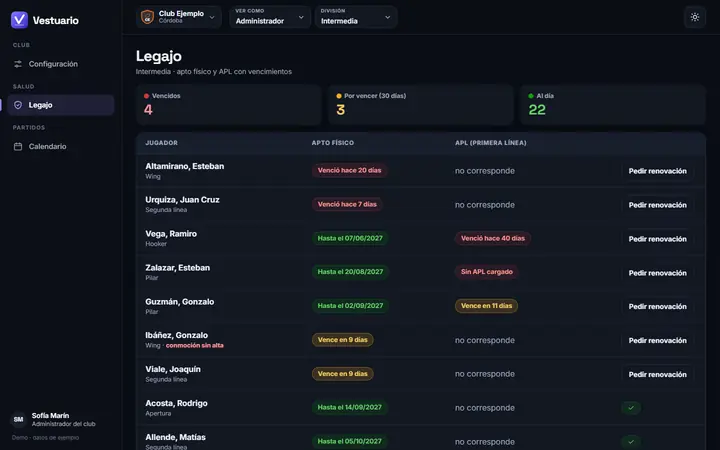Select player name Vega, Ramiro
Image resolution: width=720 pixels, height=450 pixels.
tap(171, 234)
